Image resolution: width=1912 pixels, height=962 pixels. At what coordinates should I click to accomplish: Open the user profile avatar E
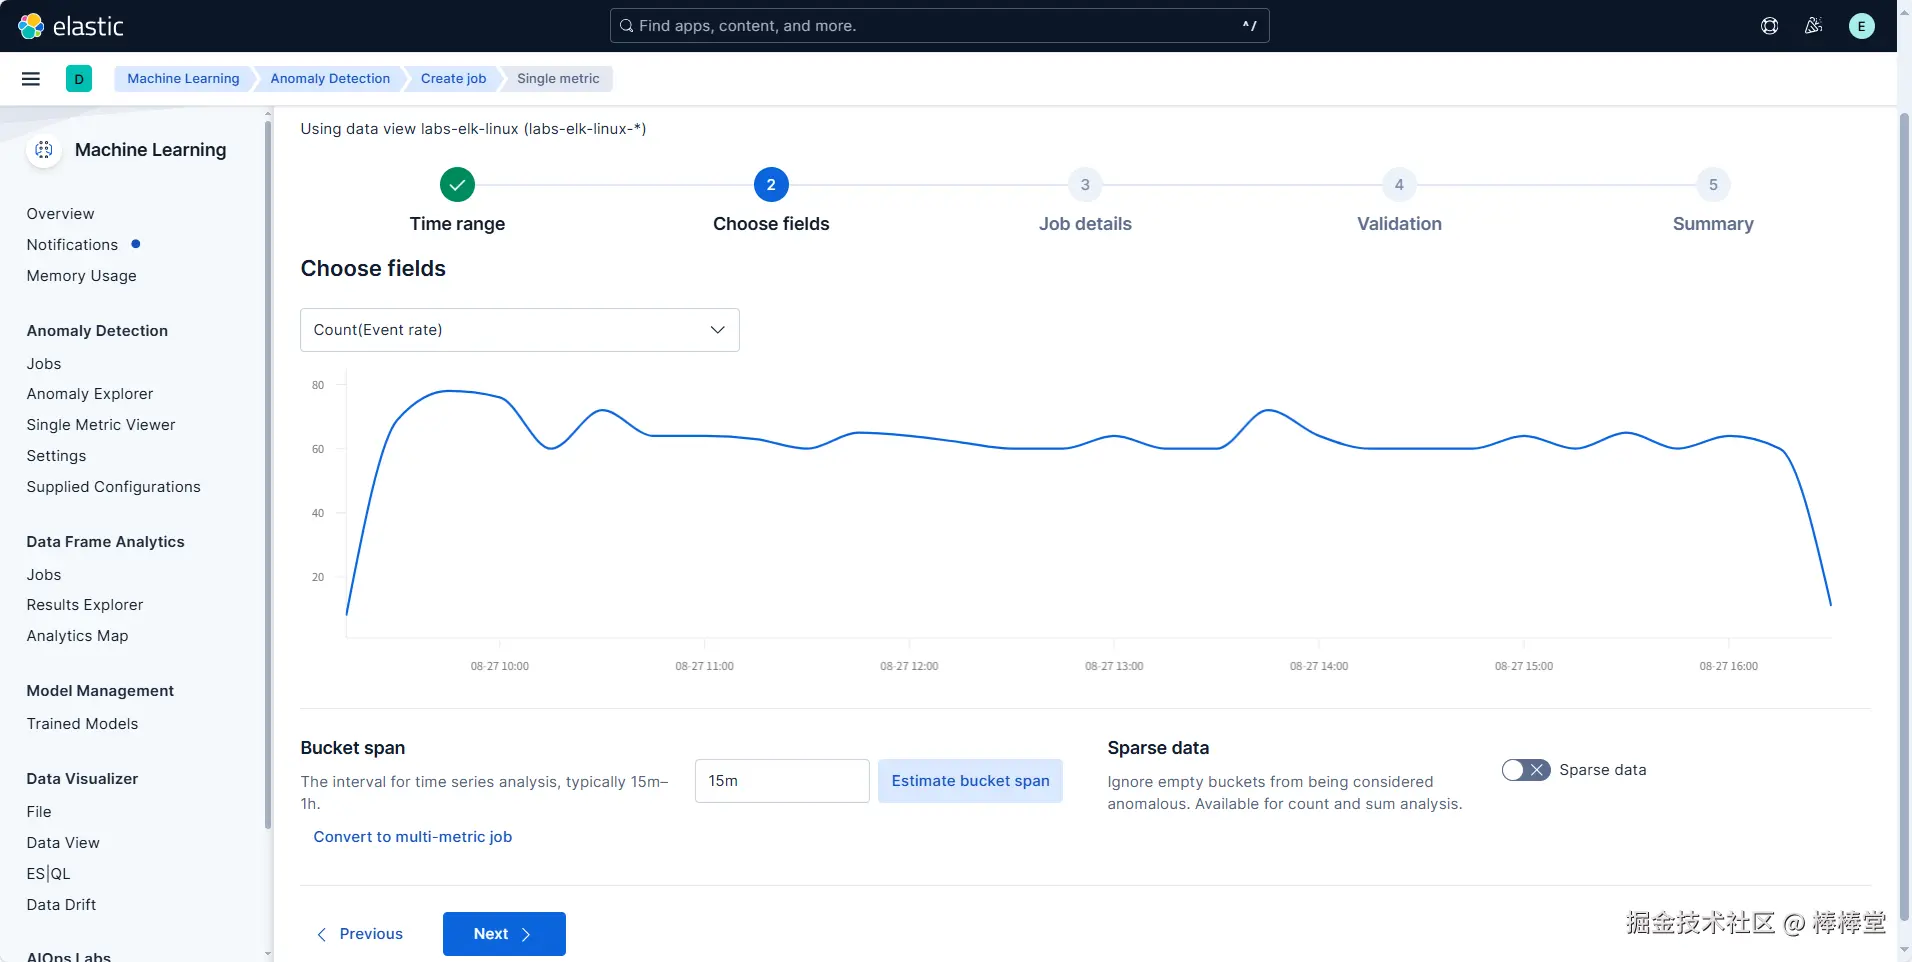(x=1861, y=26)
